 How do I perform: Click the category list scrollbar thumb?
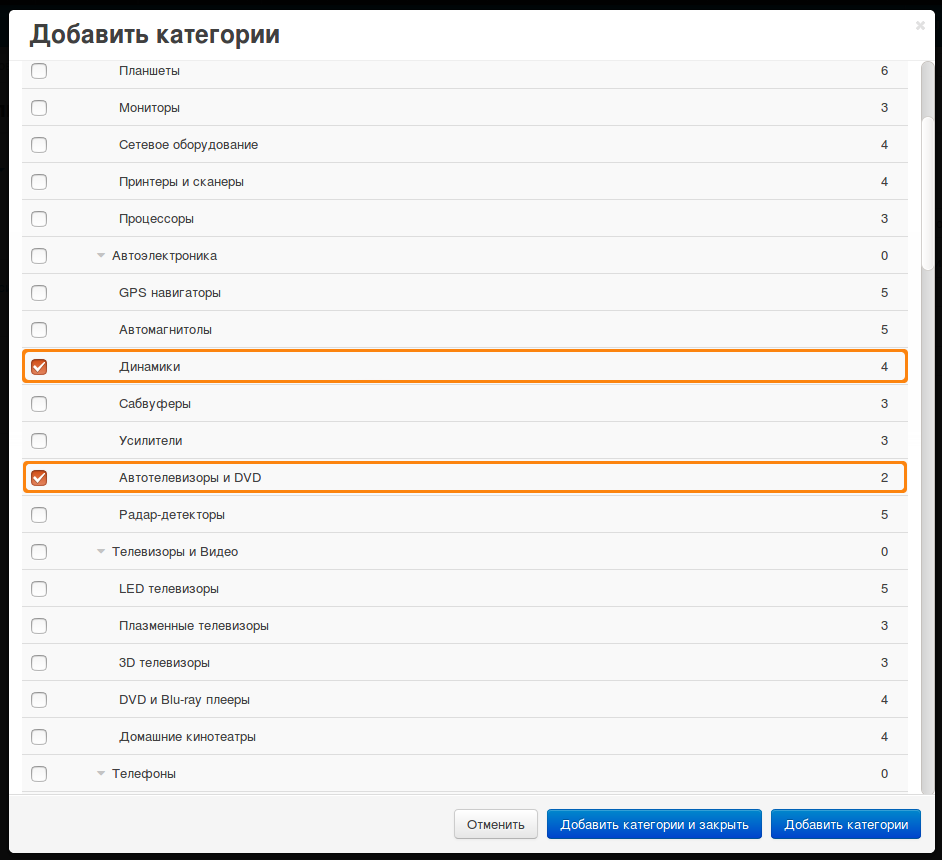(928, 192)
